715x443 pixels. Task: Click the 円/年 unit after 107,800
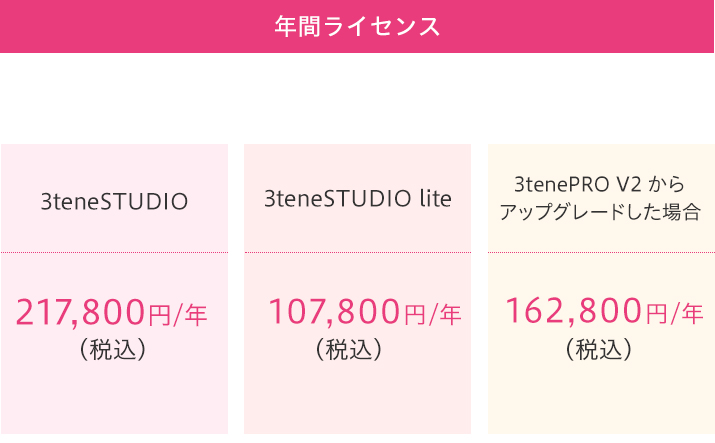[432, 315]
